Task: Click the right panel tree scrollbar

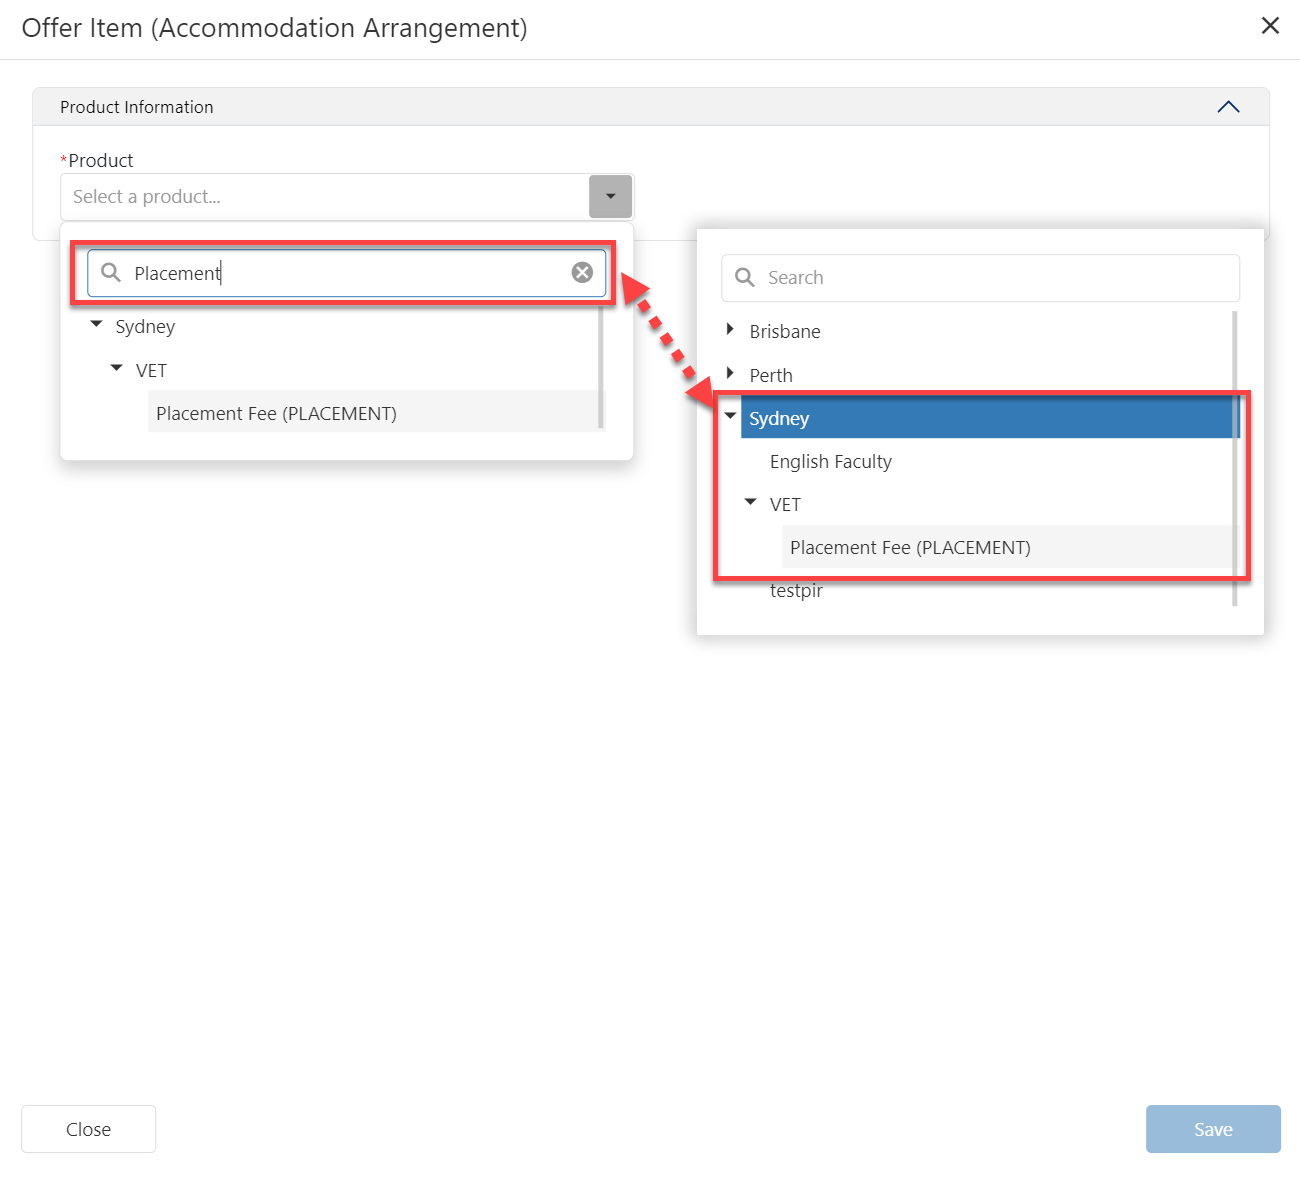Action: 1235,458
